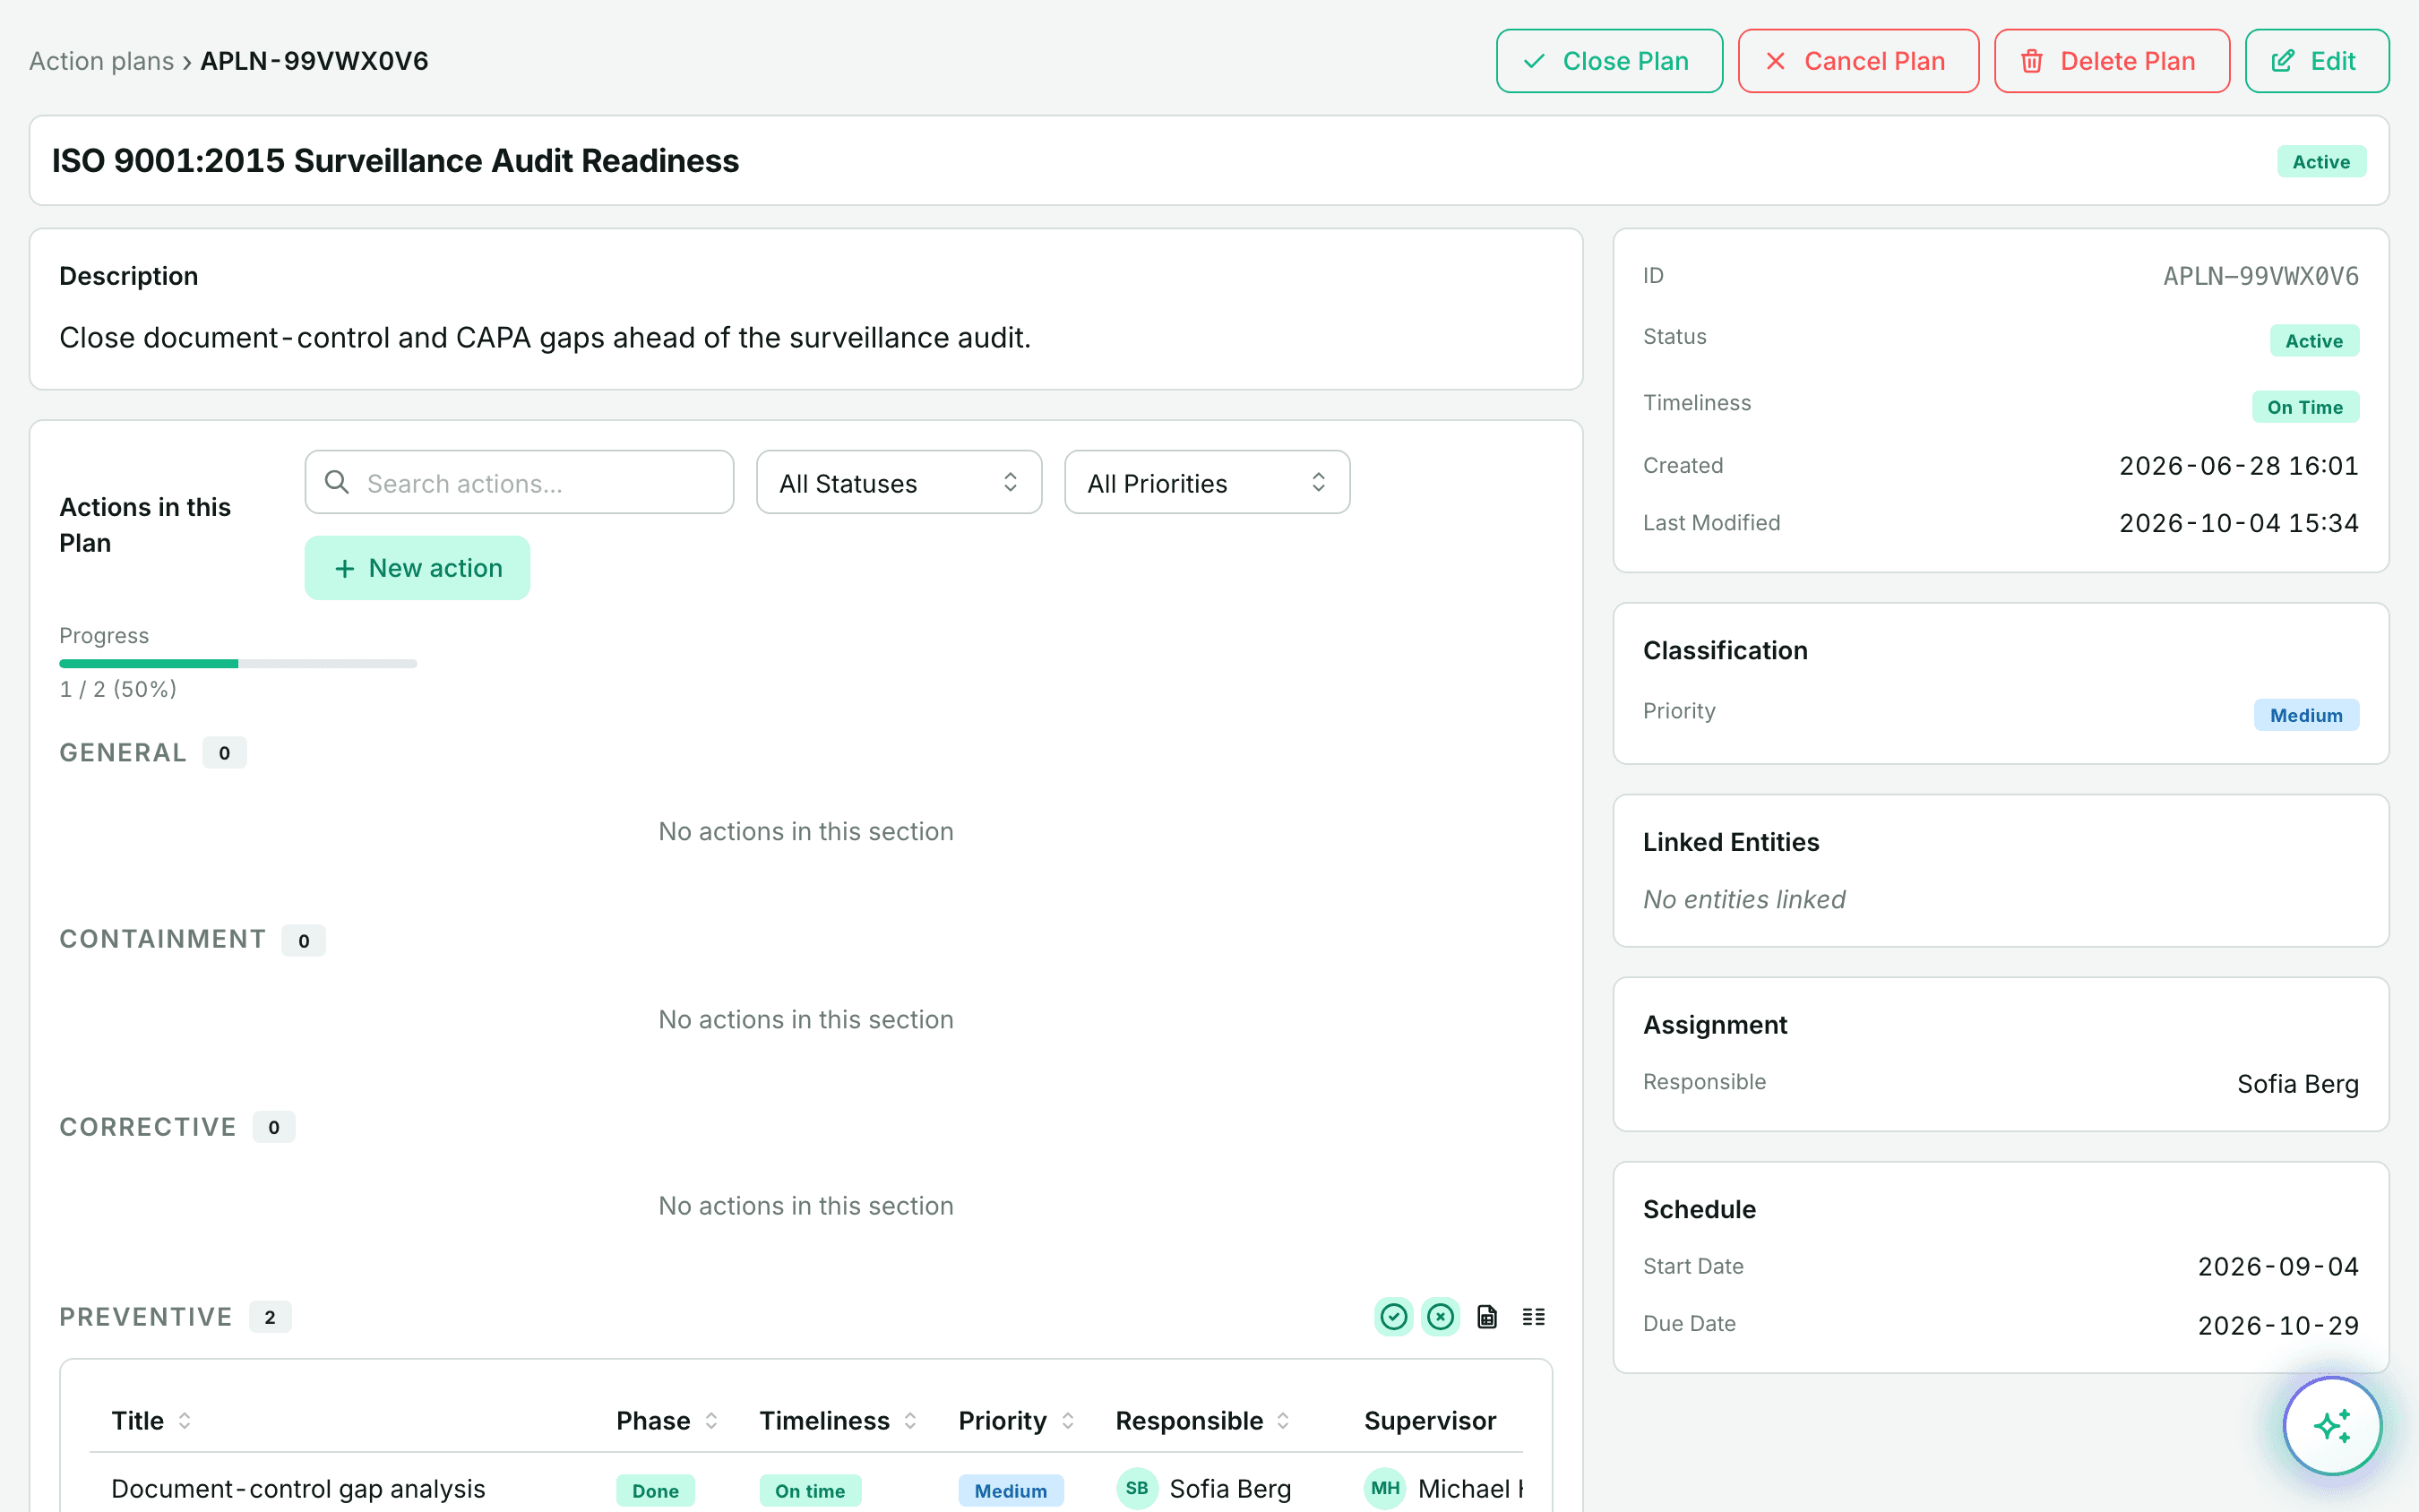The height and width of the screenshot is (1512, 2419).
Task: Click the Delete Plan button
Action: 2112,61
